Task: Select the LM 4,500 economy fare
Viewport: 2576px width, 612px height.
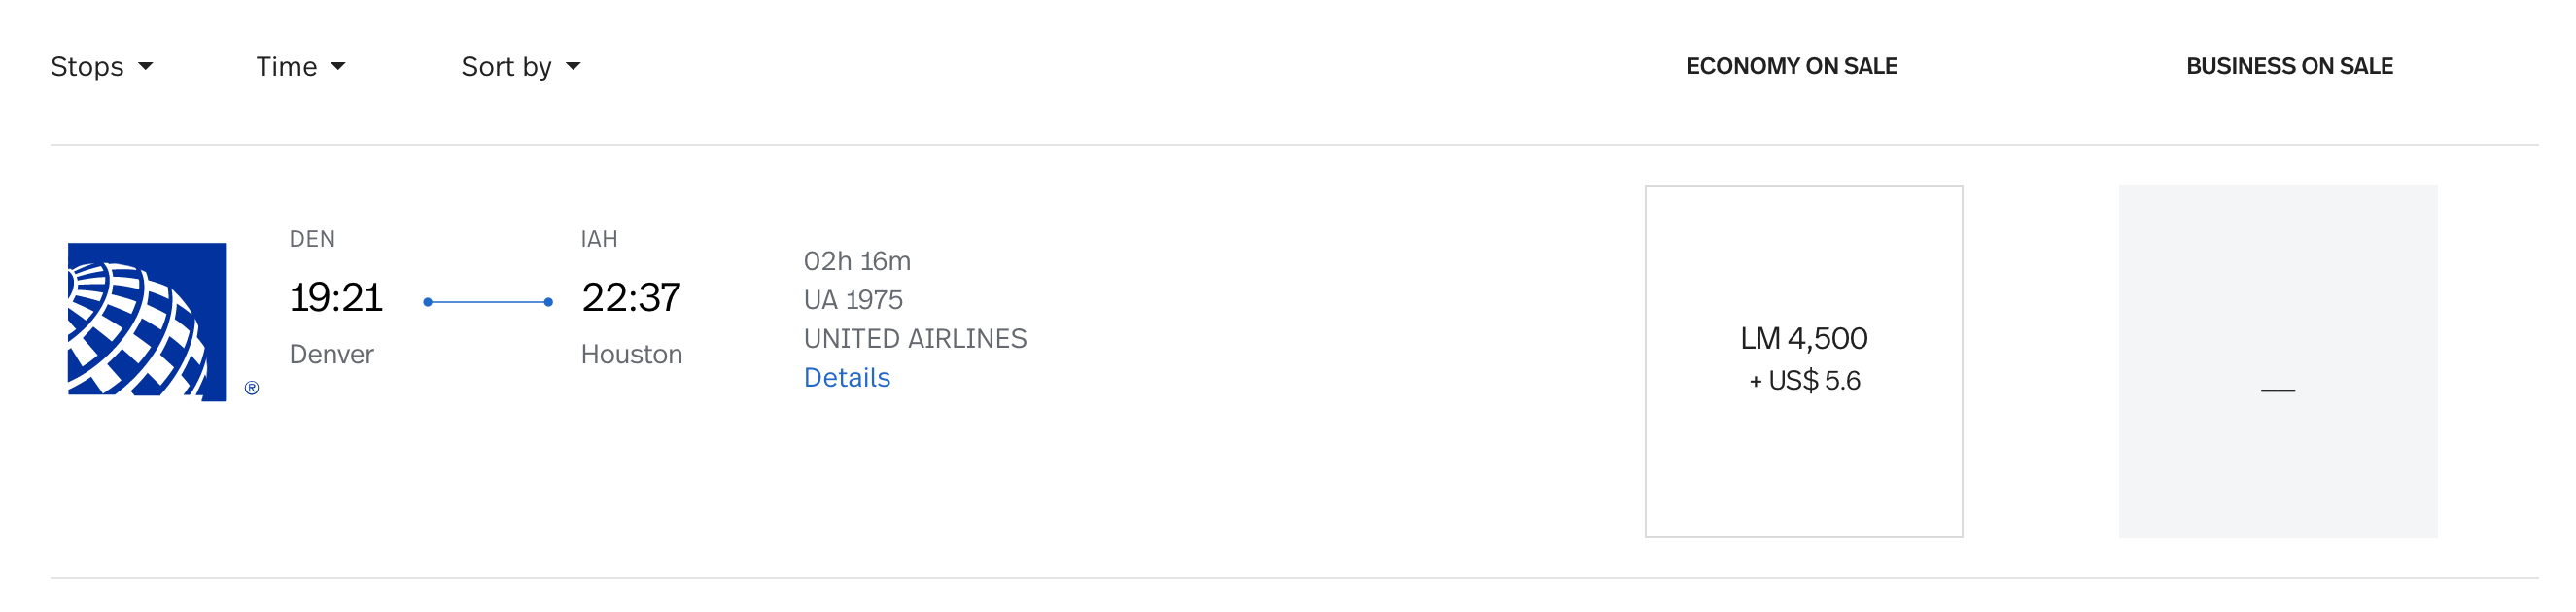Action: click(x=1803, y=360)
